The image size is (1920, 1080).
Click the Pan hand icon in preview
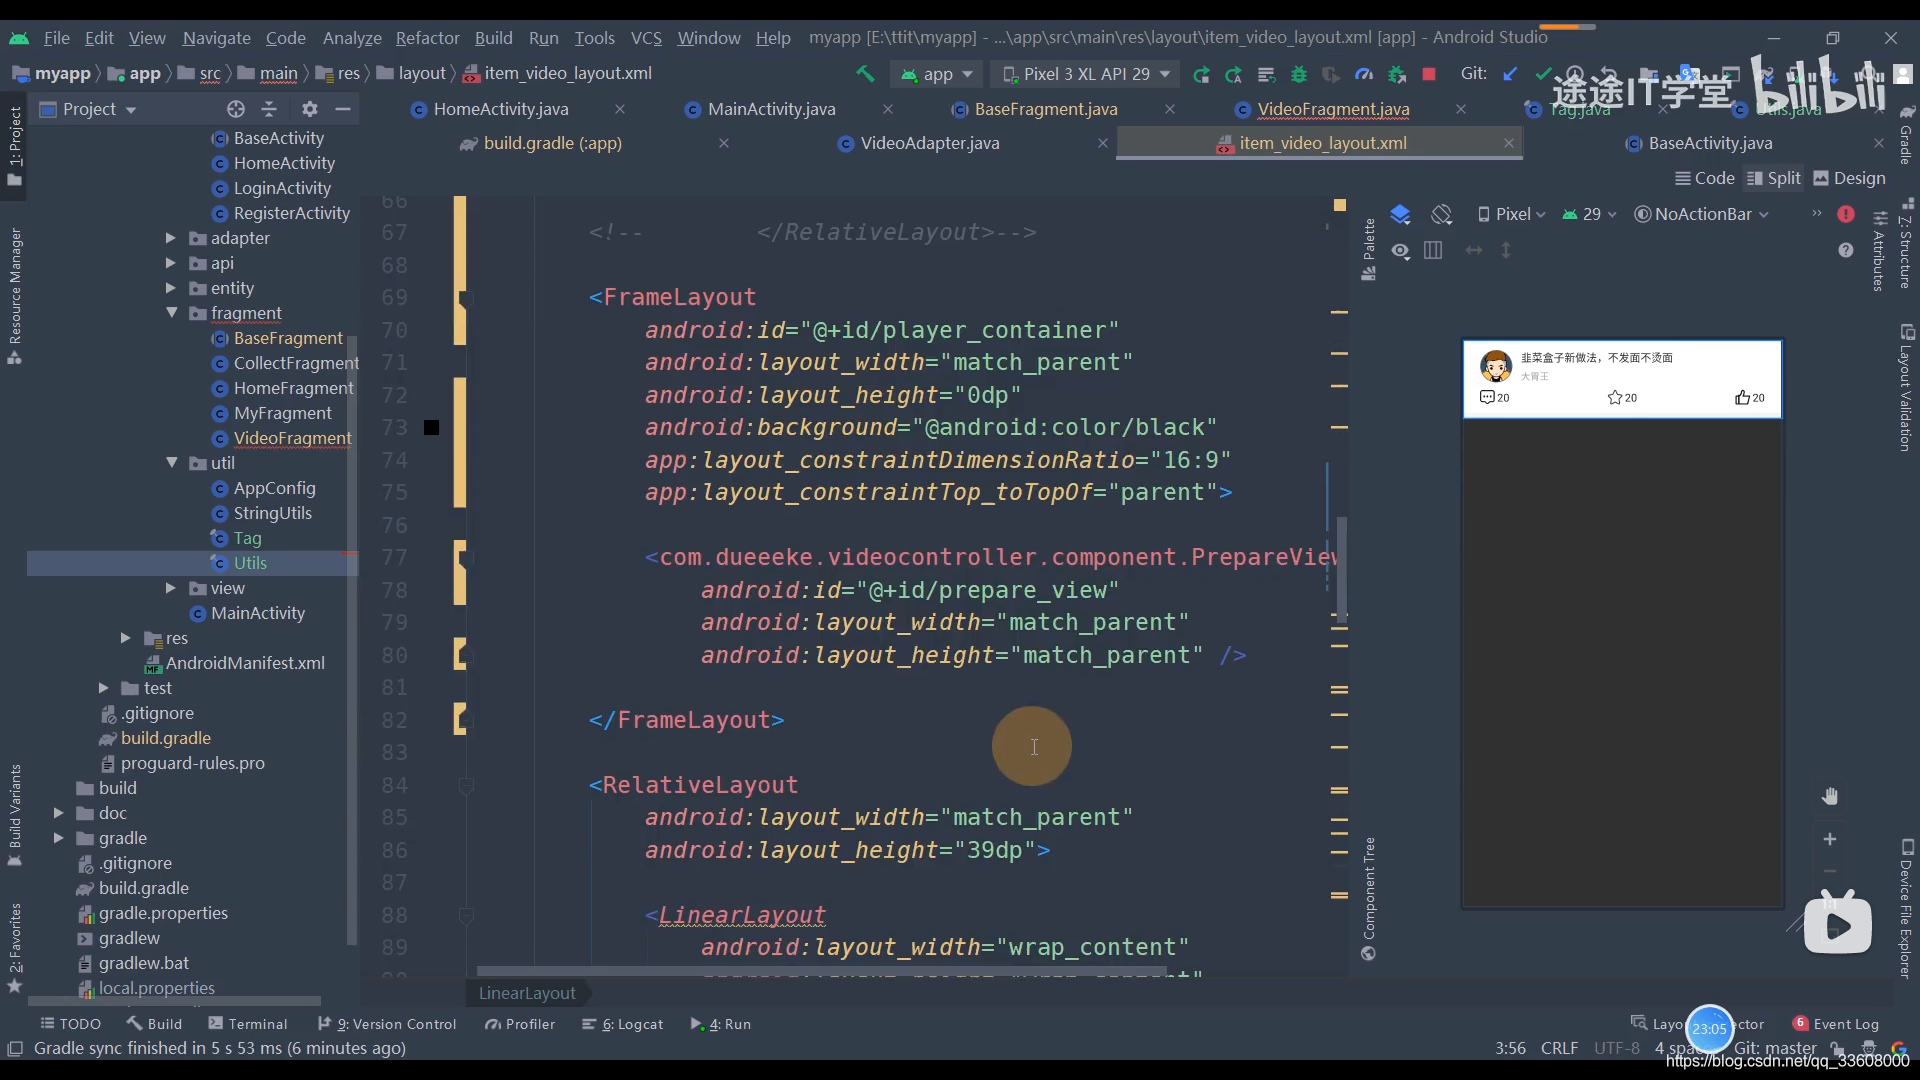click(x=1830, y=796)
